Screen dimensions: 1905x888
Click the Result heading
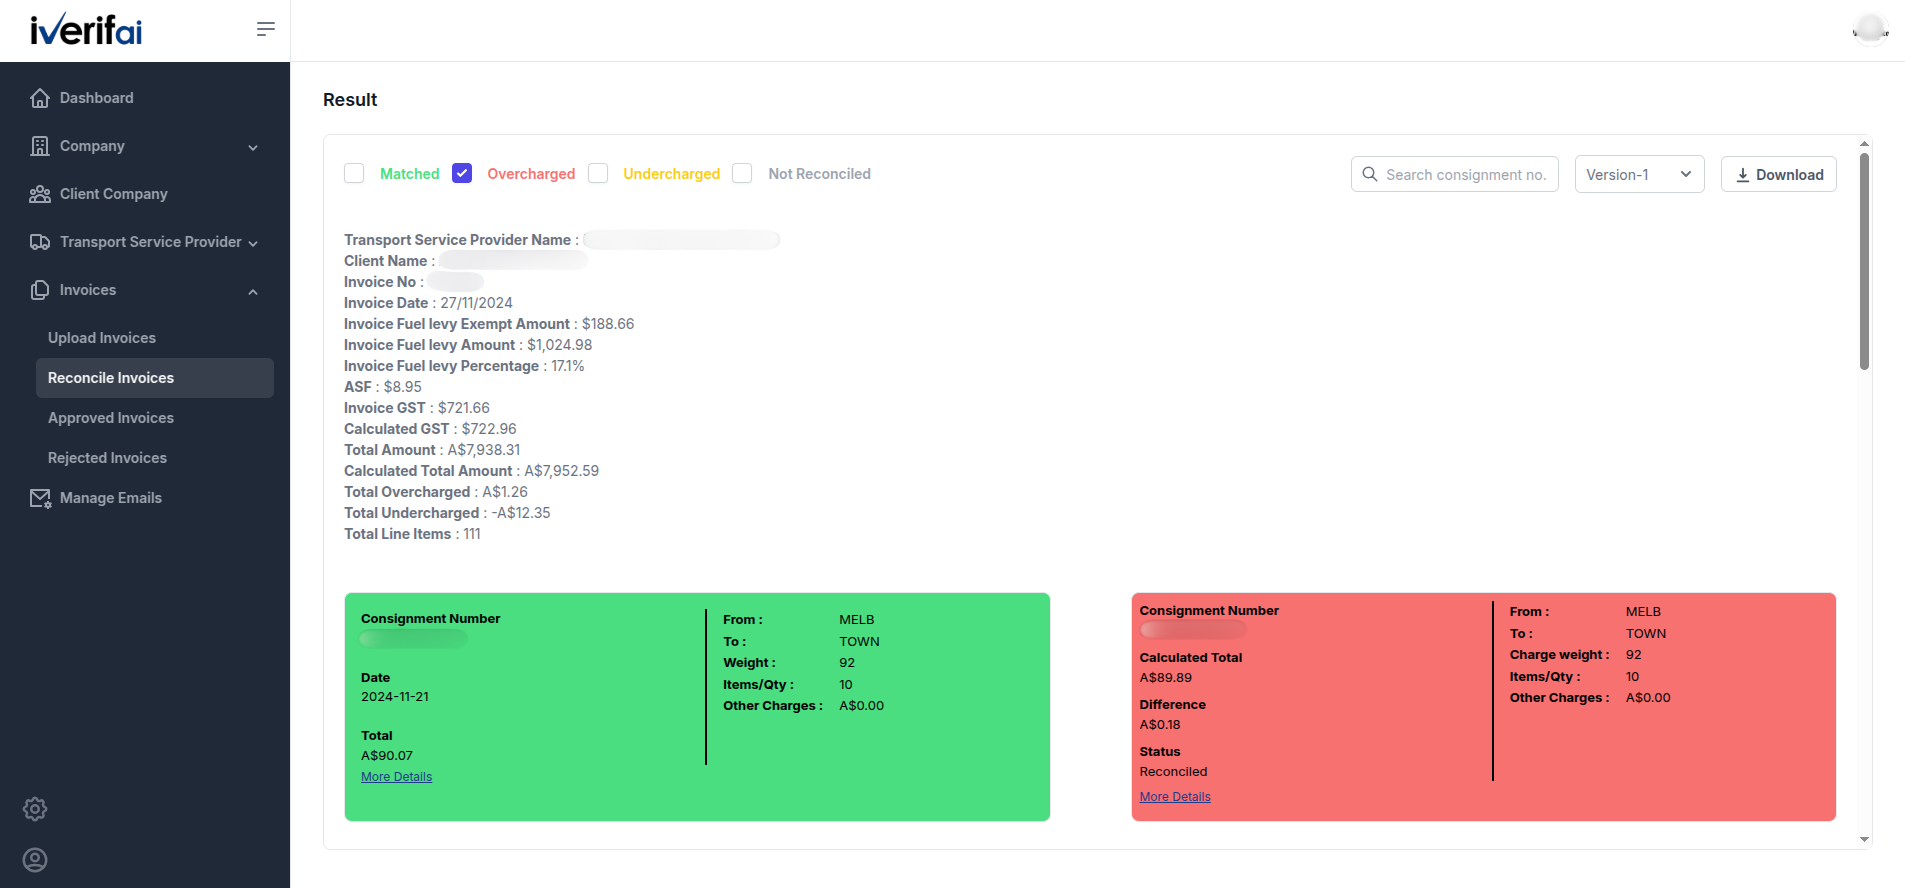click(x=350, y=100)
